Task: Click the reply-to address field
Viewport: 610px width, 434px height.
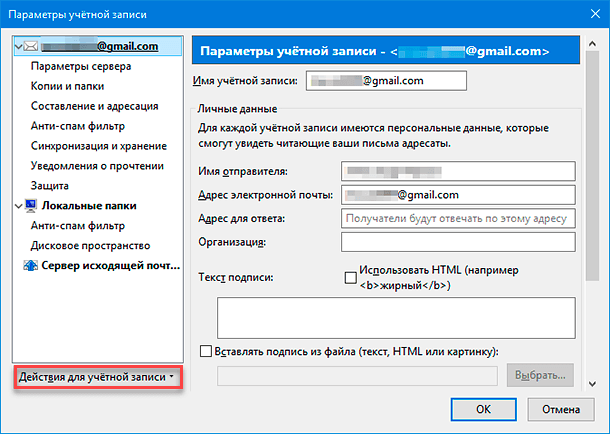Action: pos(458,218)
